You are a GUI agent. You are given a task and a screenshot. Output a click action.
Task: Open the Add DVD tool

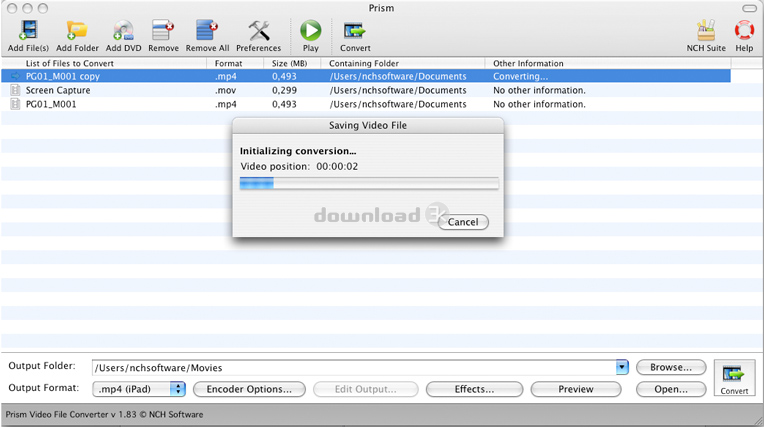[123, 32]
